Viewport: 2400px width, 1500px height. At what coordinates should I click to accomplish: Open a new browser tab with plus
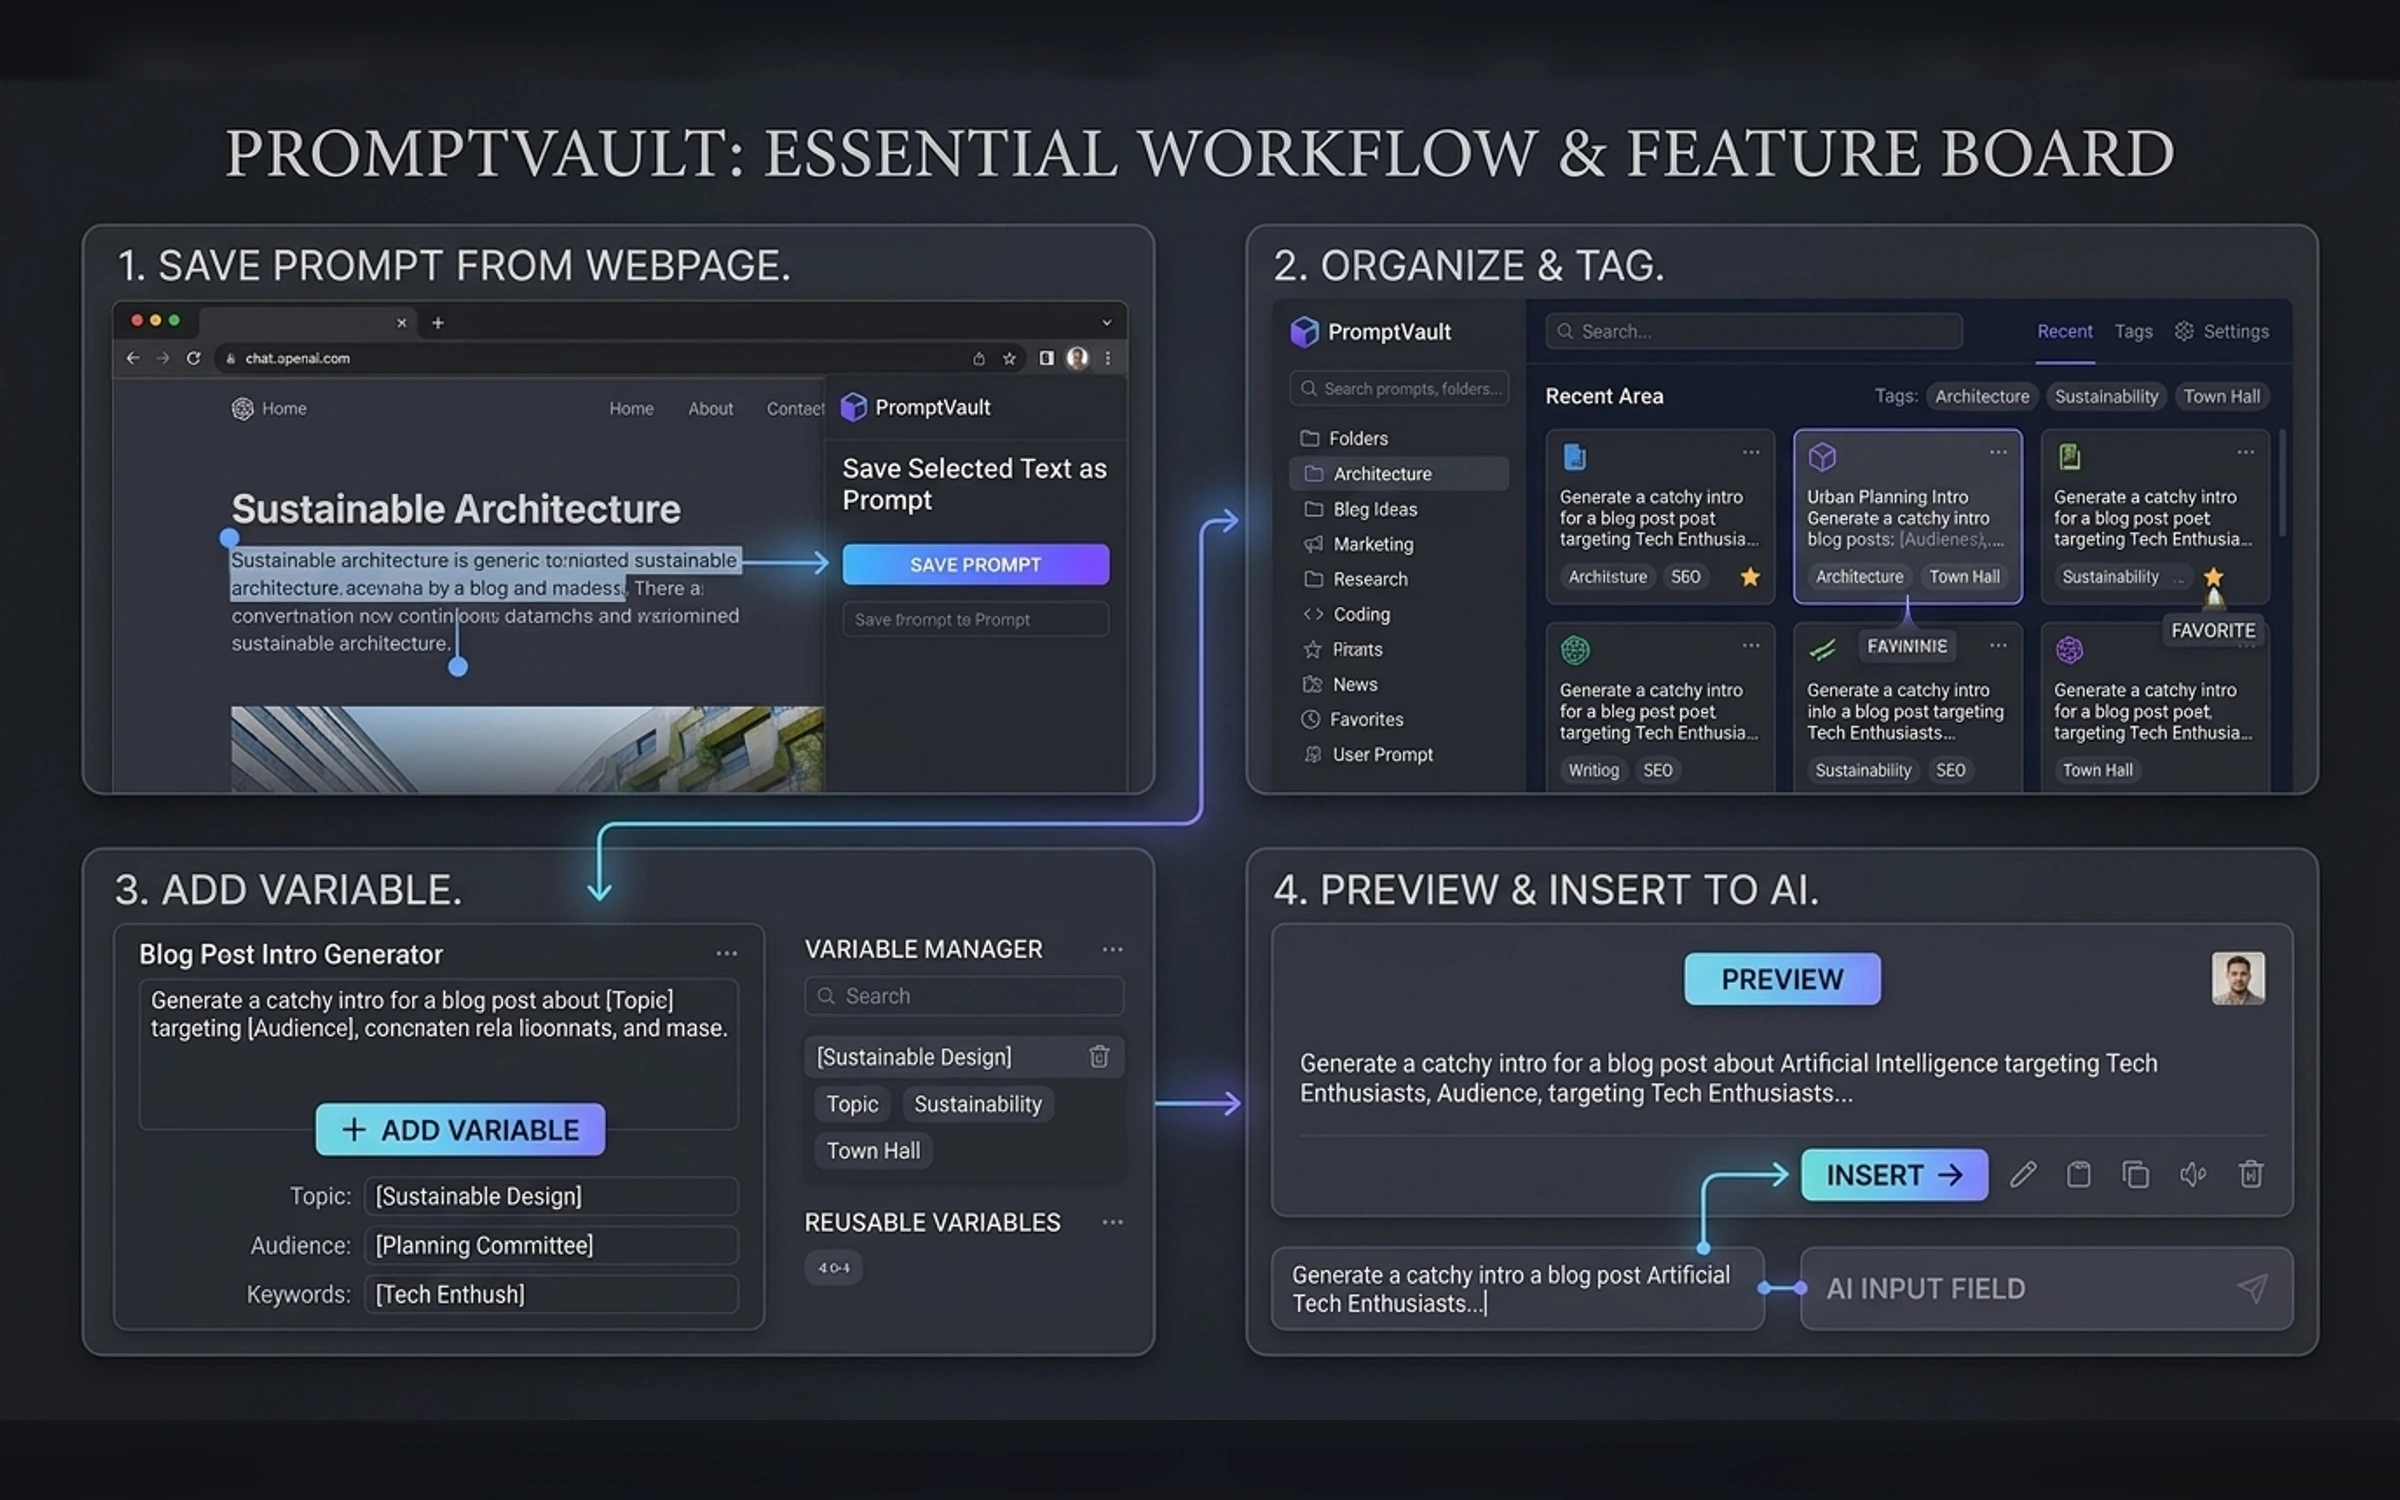[x=437, y=323]
